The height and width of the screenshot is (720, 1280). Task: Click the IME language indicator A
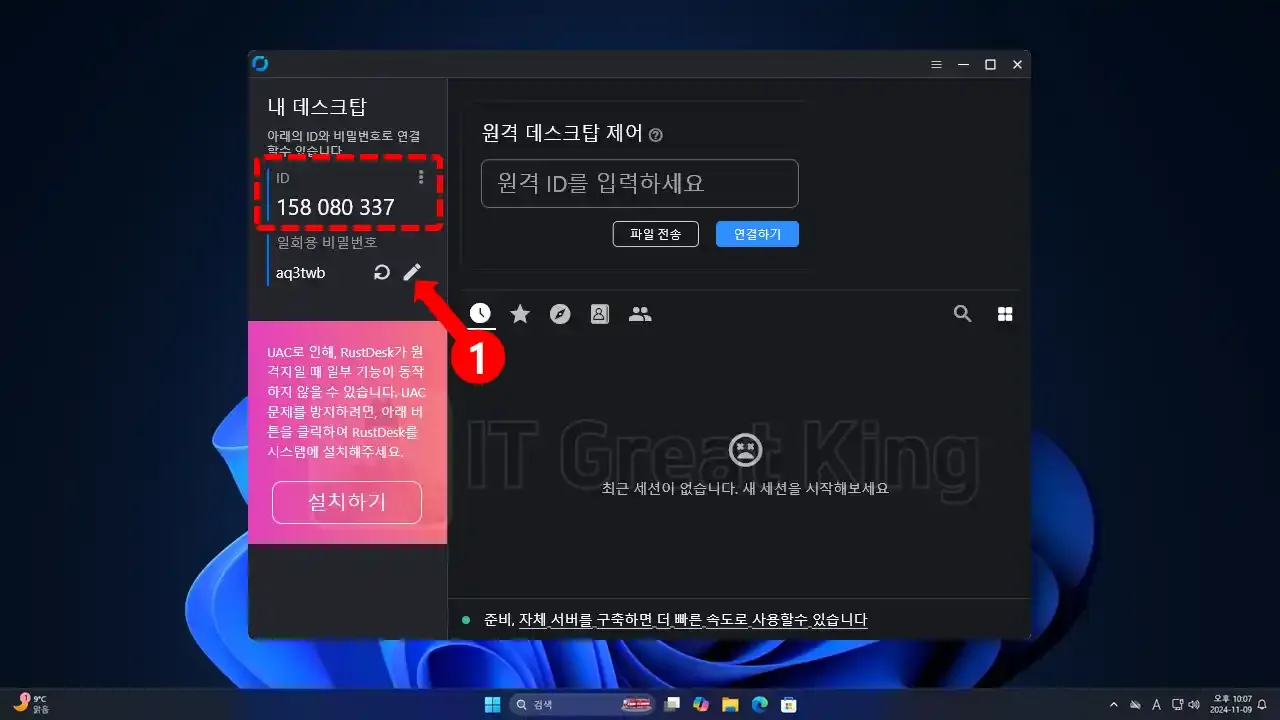(x=1156, y=704)
